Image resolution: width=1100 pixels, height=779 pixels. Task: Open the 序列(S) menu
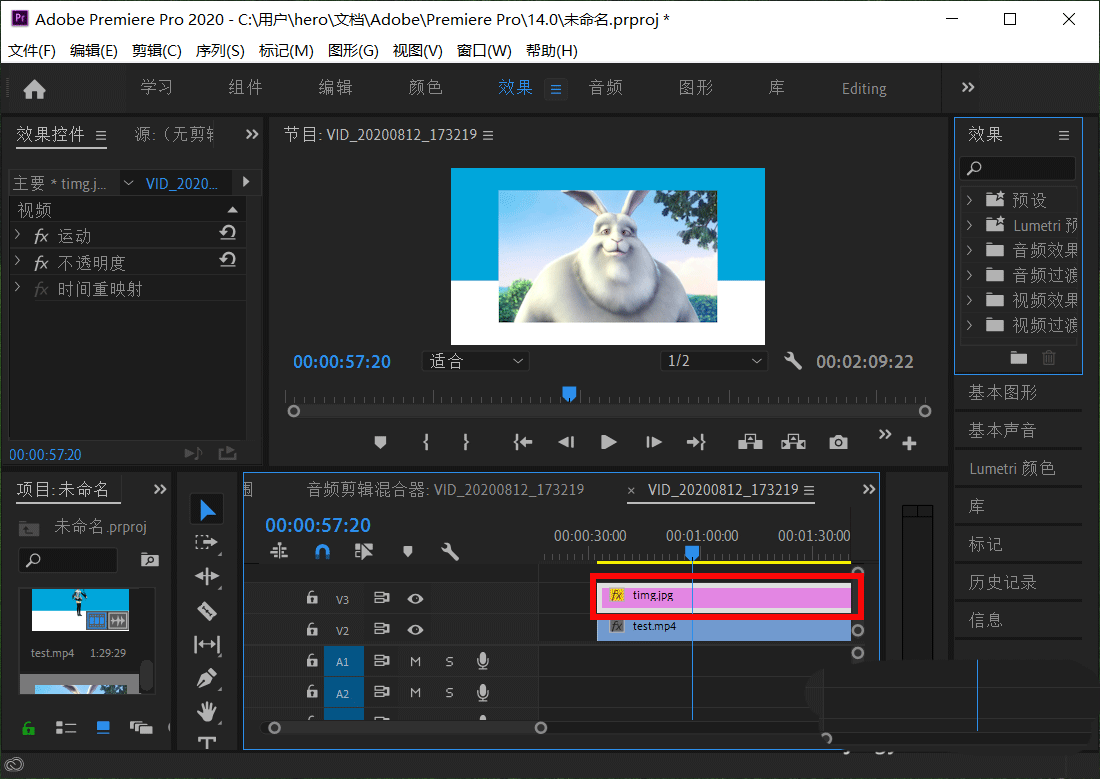point(220,51)
